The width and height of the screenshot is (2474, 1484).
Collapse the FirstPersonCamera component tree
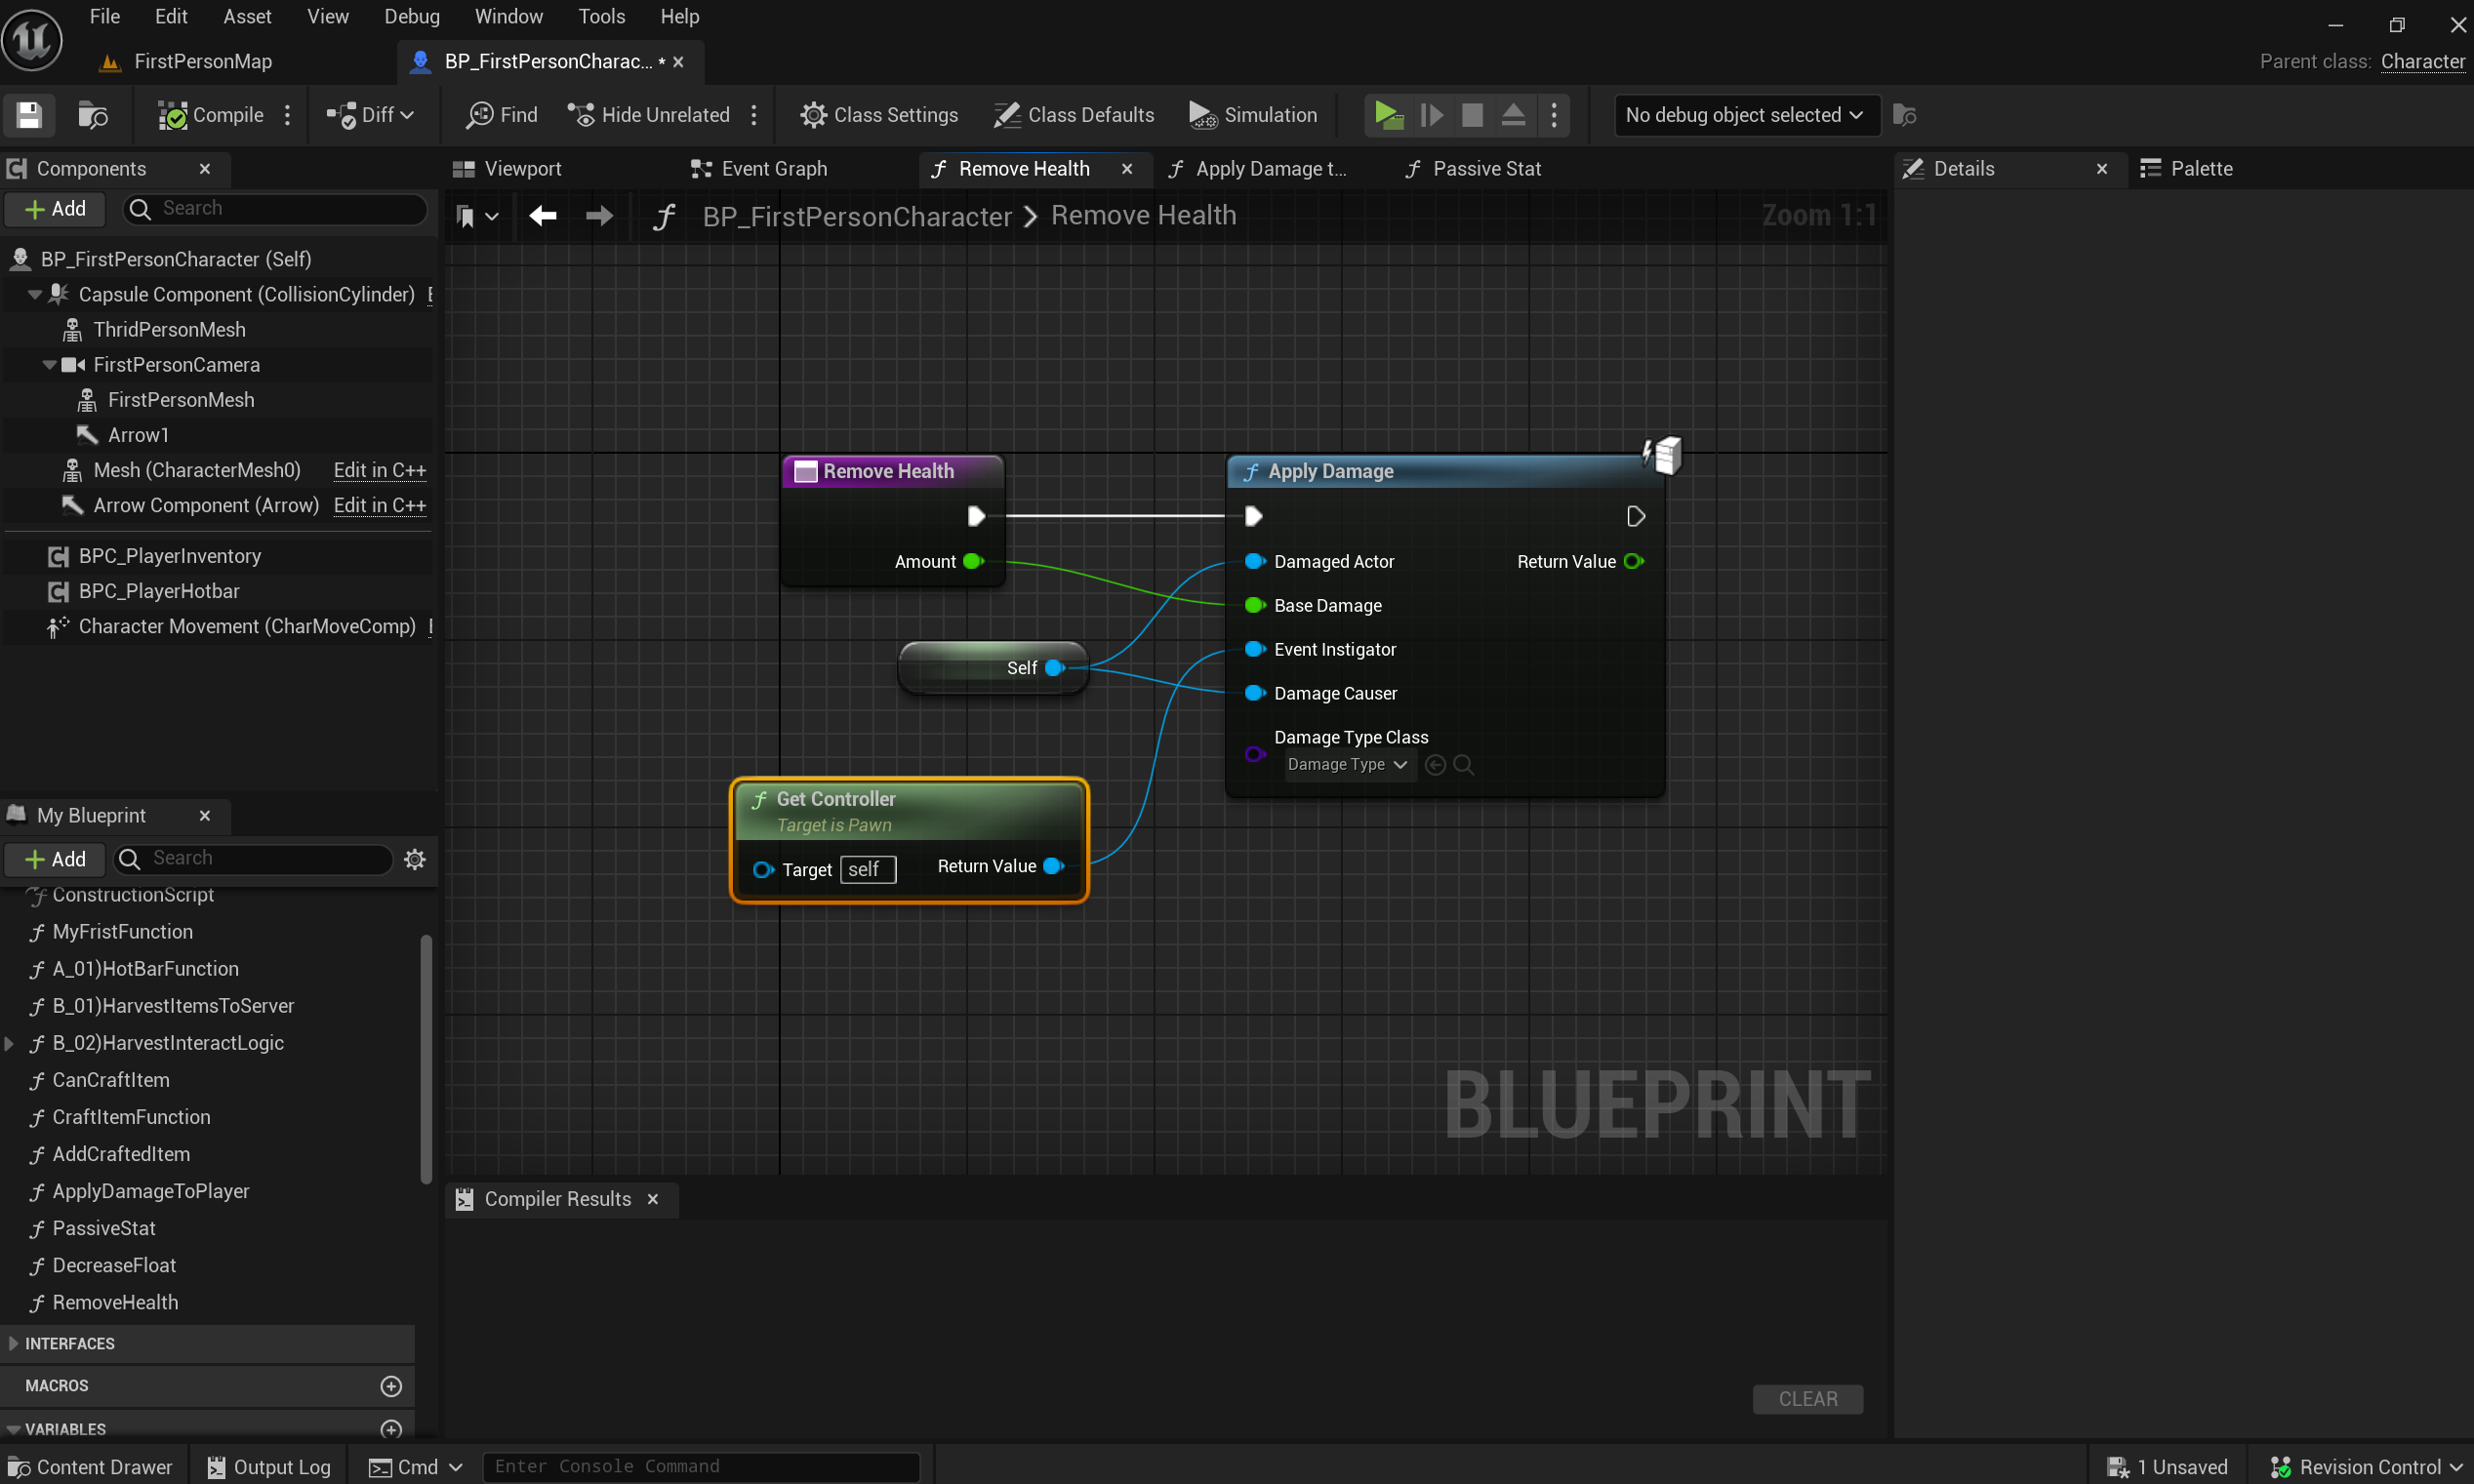pos(49,365)
